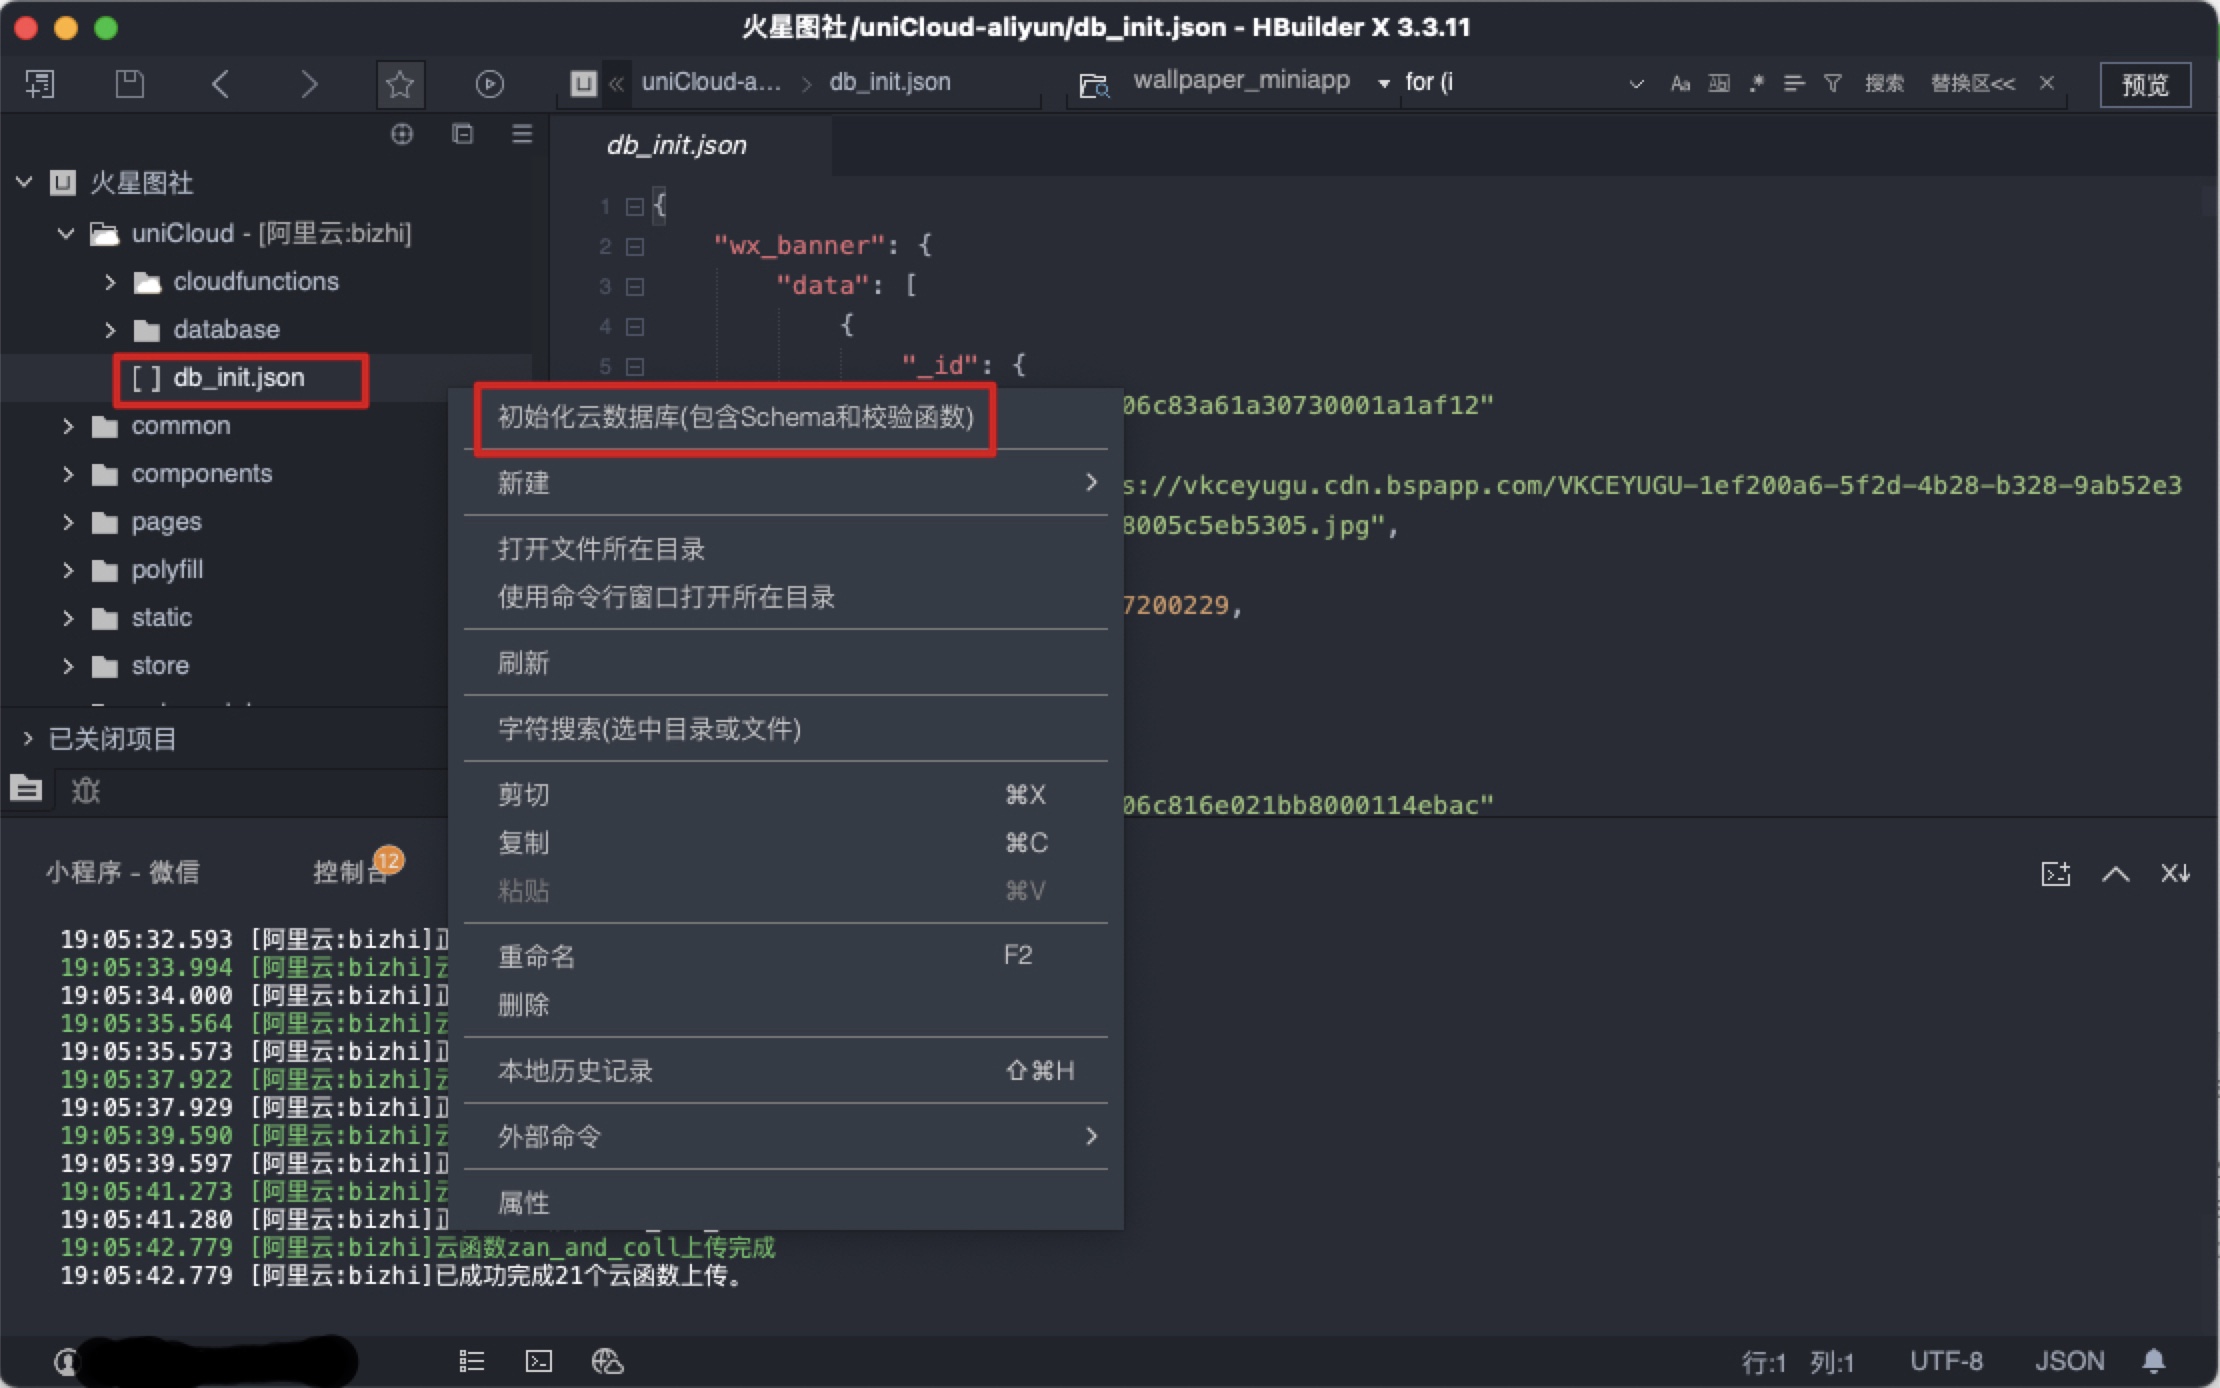
Task: Click the 搜索 button in the search bar
Action: click(x=1885, y=84)
